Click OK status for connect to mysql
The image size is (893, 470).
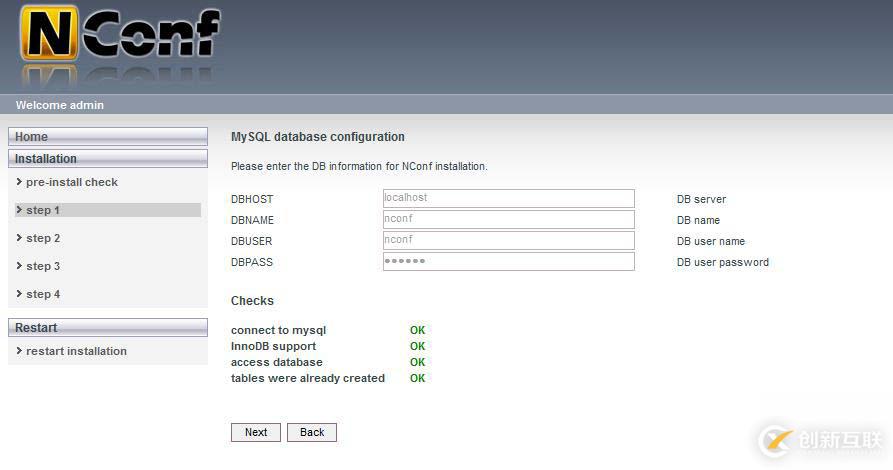[417, 330]
